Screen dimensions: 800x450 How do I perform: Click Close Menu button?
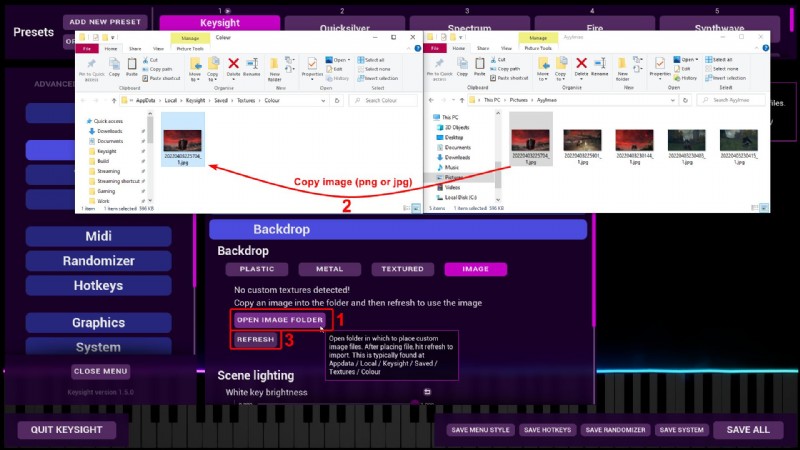tap(101, 371)
